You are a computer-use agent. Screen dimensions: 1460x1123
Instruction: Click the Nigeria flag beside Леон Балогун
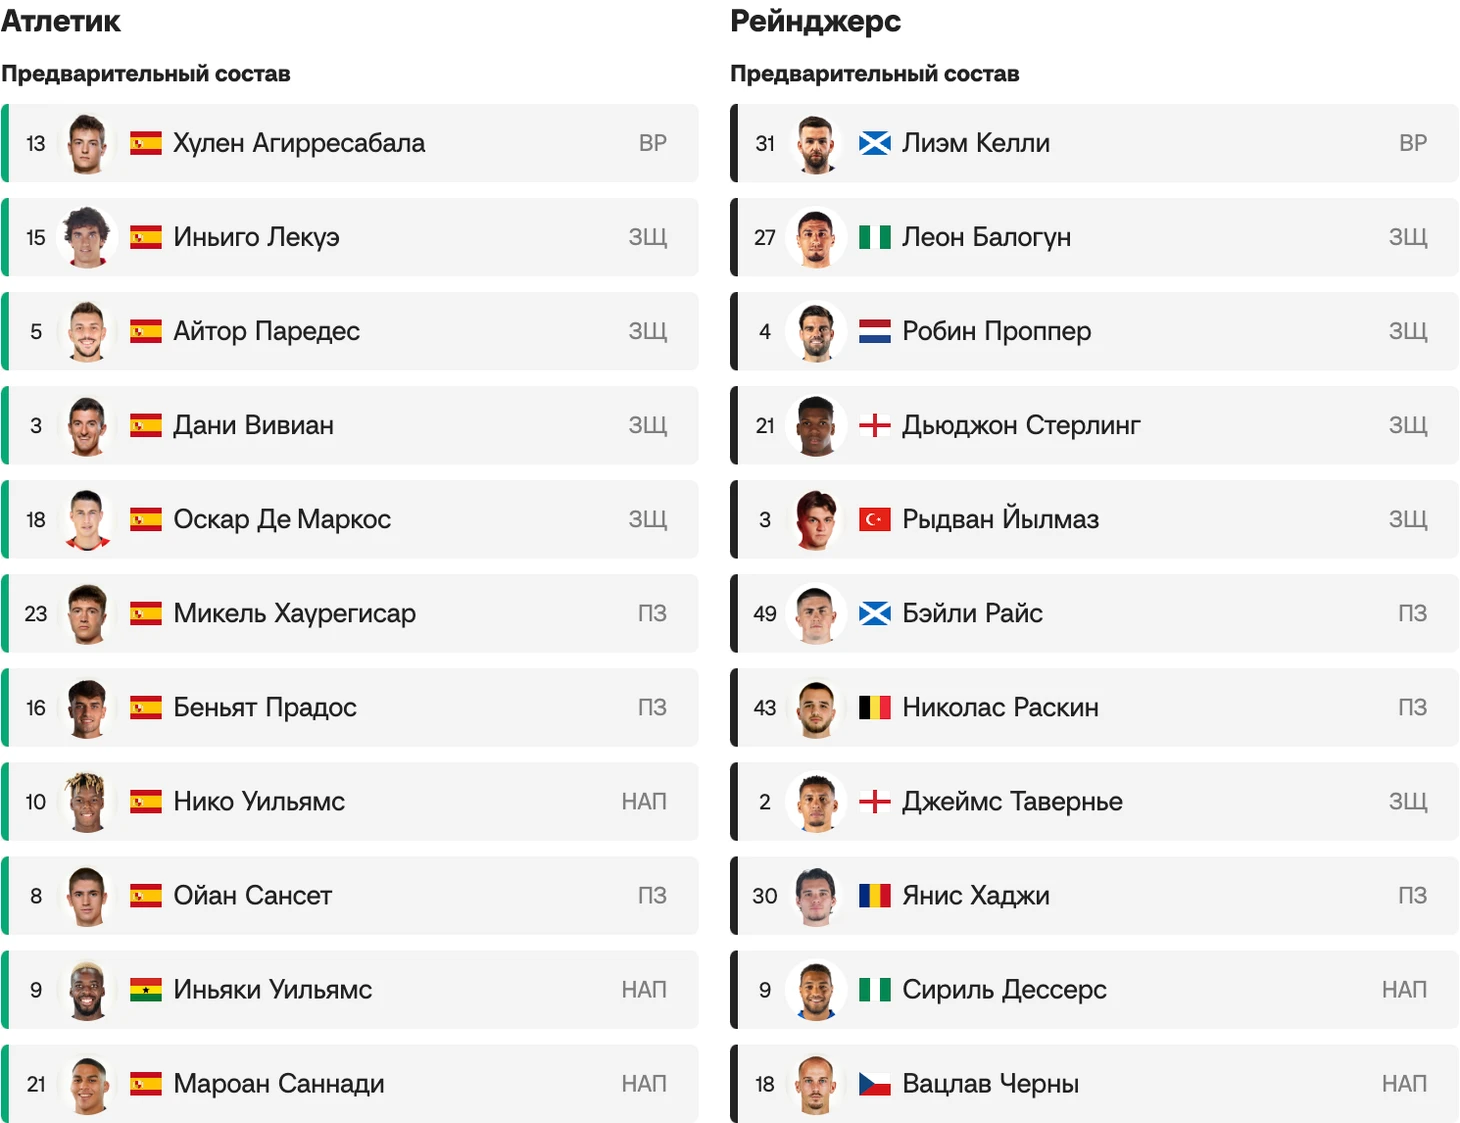[875, 238]
